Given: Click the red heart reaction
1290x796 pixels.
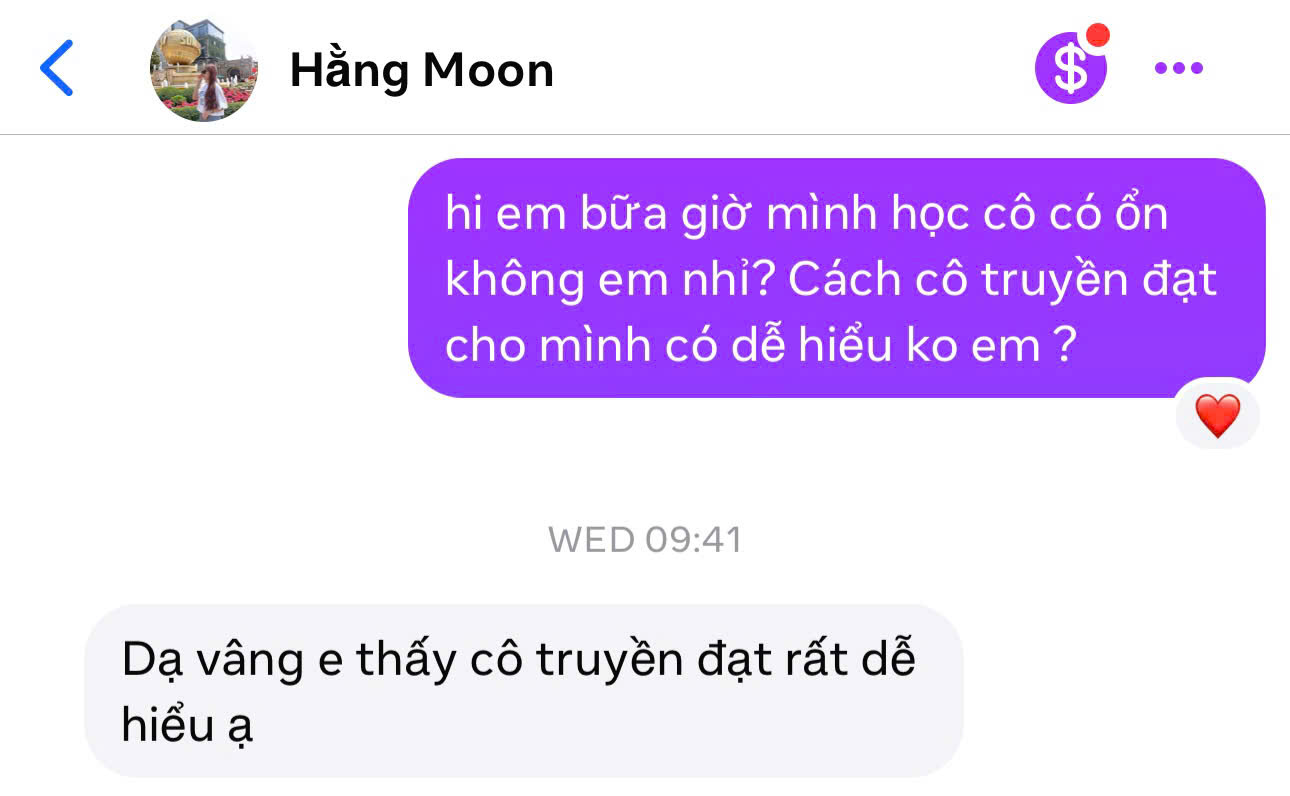Looking at the screenshot, I should click(x=1217, y=415).
